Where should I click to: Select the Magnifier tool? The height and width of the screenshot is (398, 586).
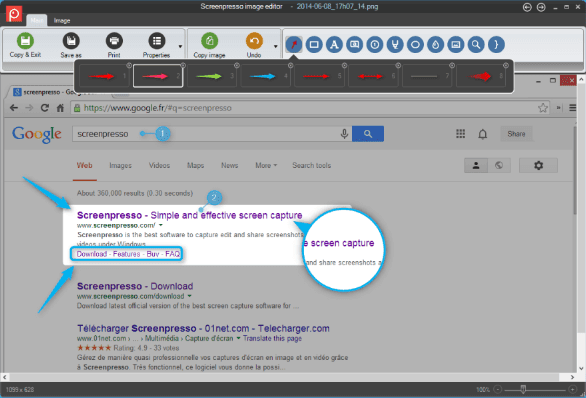tap(476, 44)
